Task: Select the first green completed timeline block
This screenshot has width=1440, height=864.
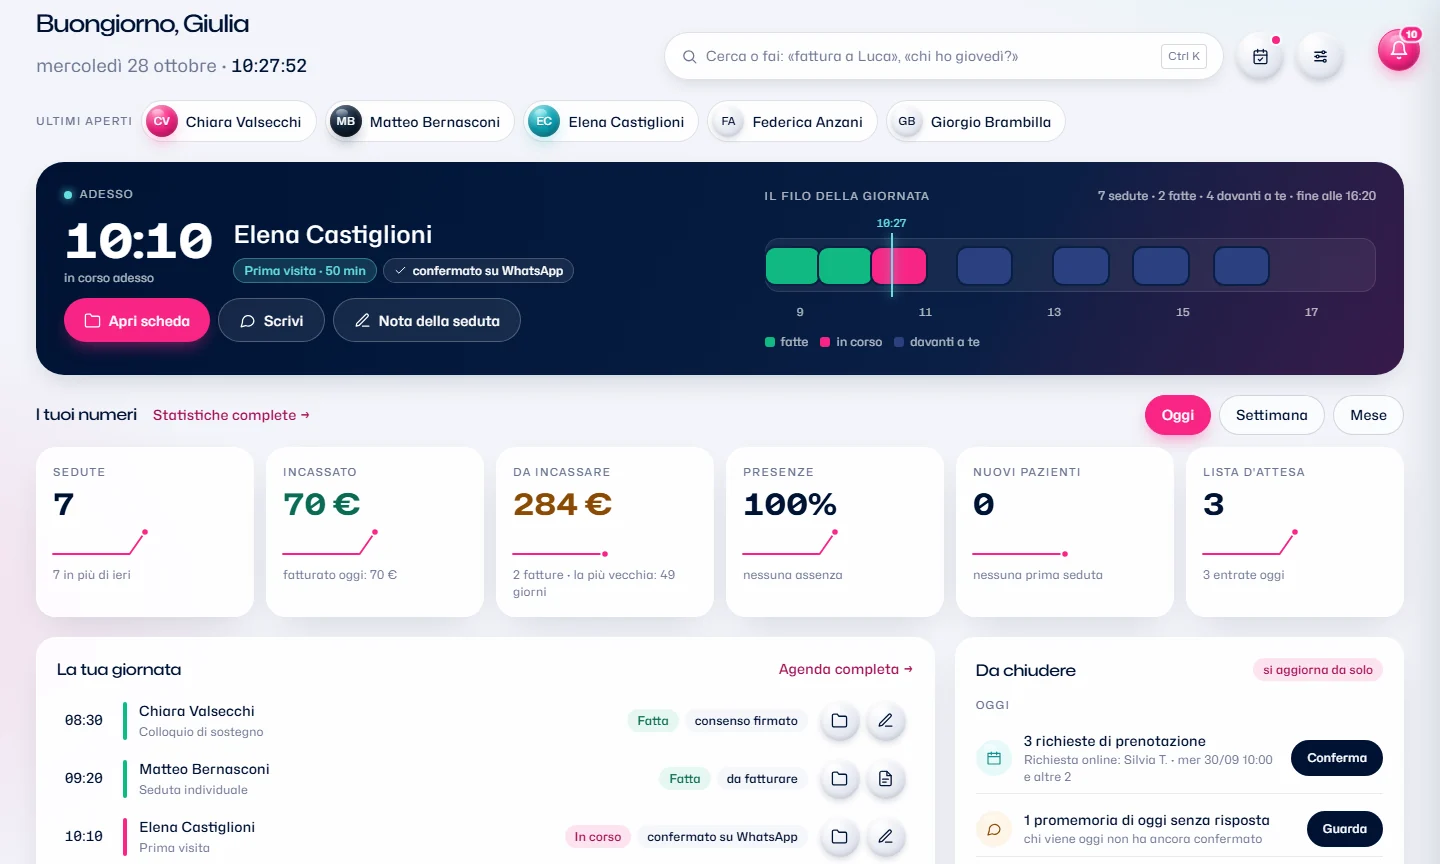Action: pyautogui.click(x=792, y=266)
